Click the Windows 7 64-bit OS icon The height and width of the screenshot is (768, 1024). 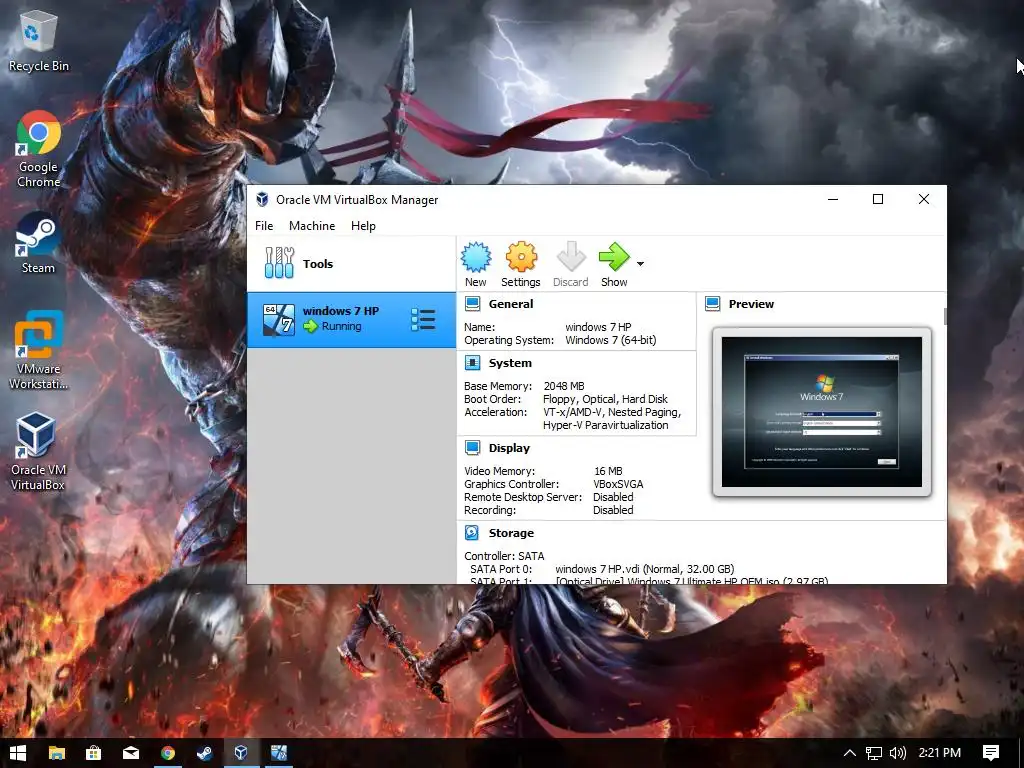tap(279, 320)
